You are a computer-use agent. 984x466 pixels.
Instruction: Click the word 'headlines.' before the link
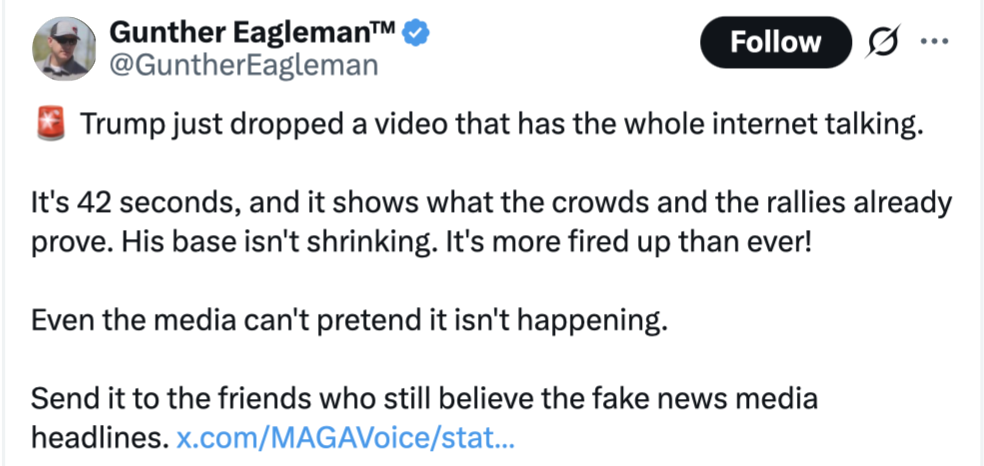(x=100, y=438)
